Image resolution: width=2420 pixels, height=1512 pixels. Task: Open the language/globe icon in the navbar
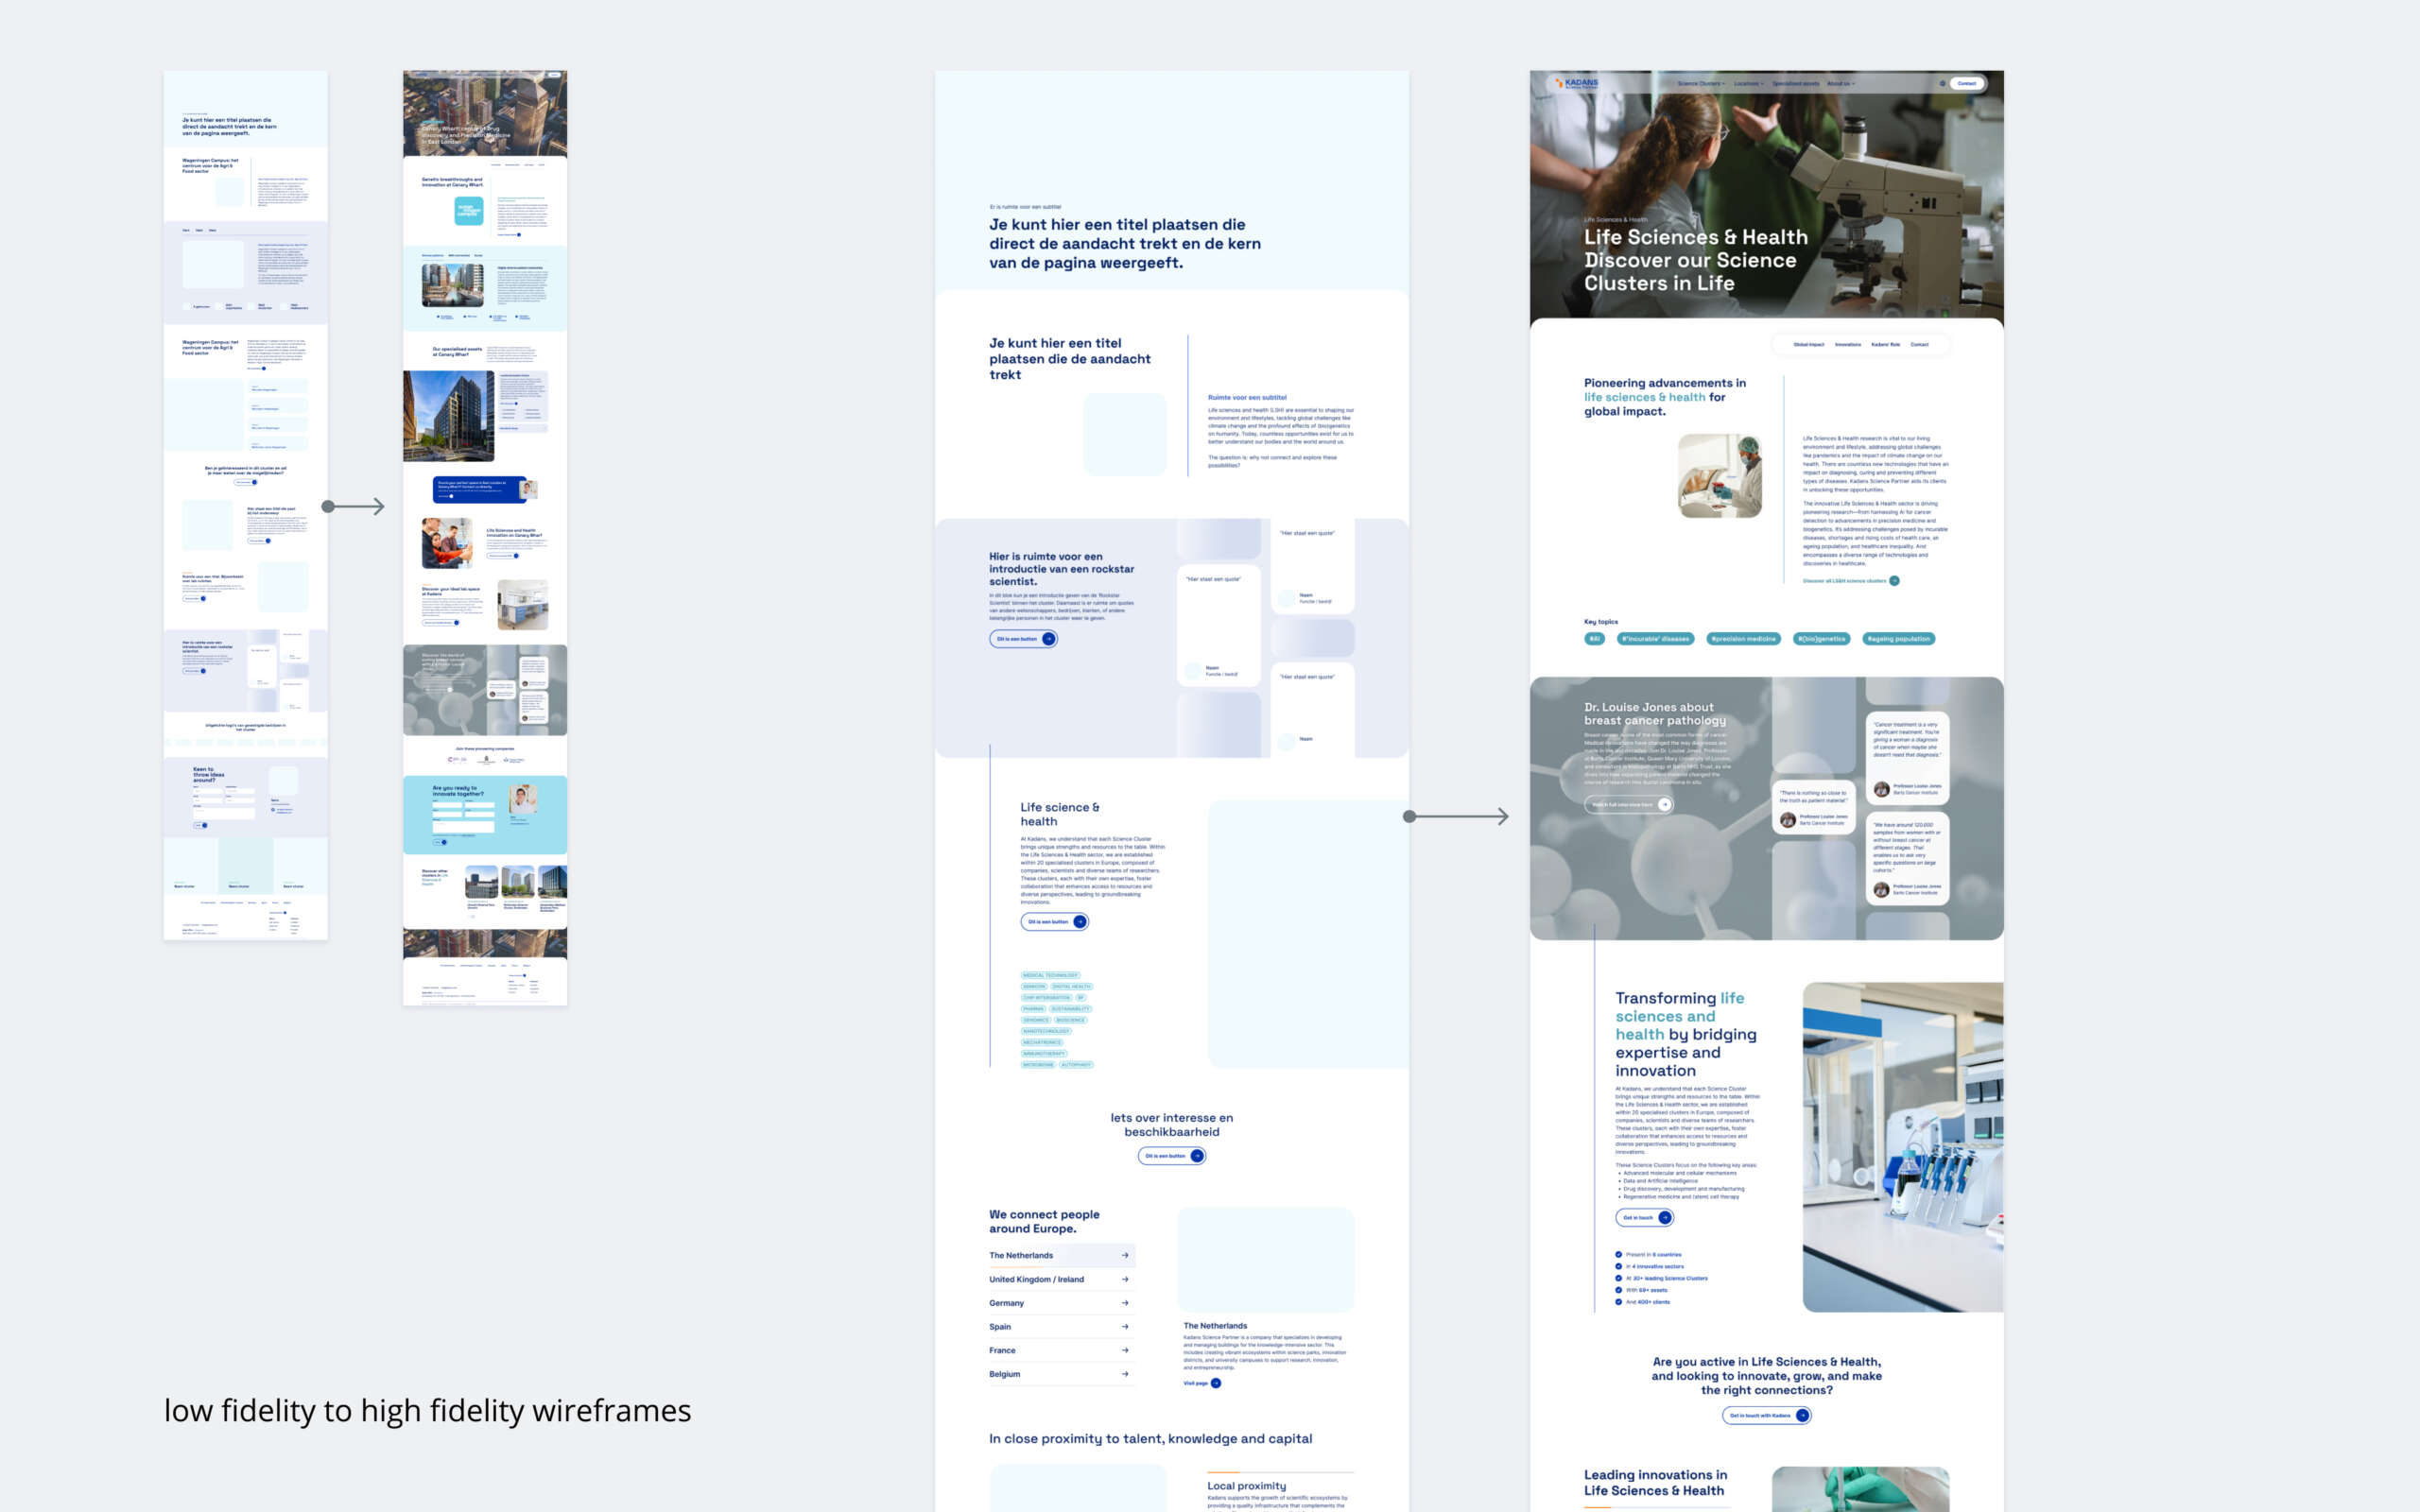[x=1944, y=84]
